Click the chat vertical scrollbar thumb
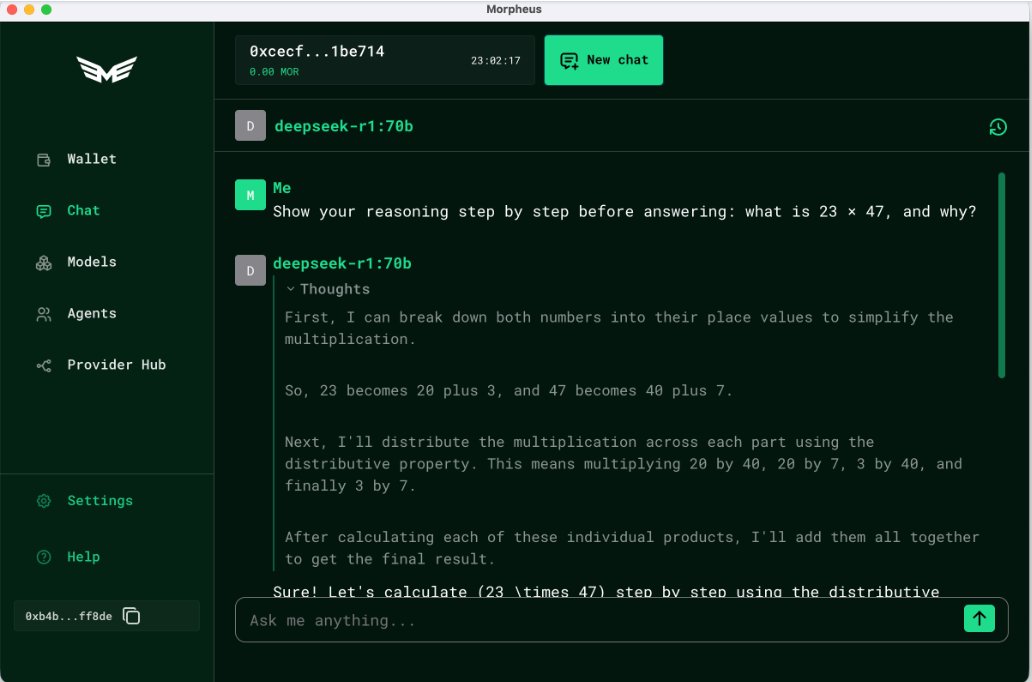This screenshot has height=682, width=1032. pyautogui.click(x=1002, y=275)
